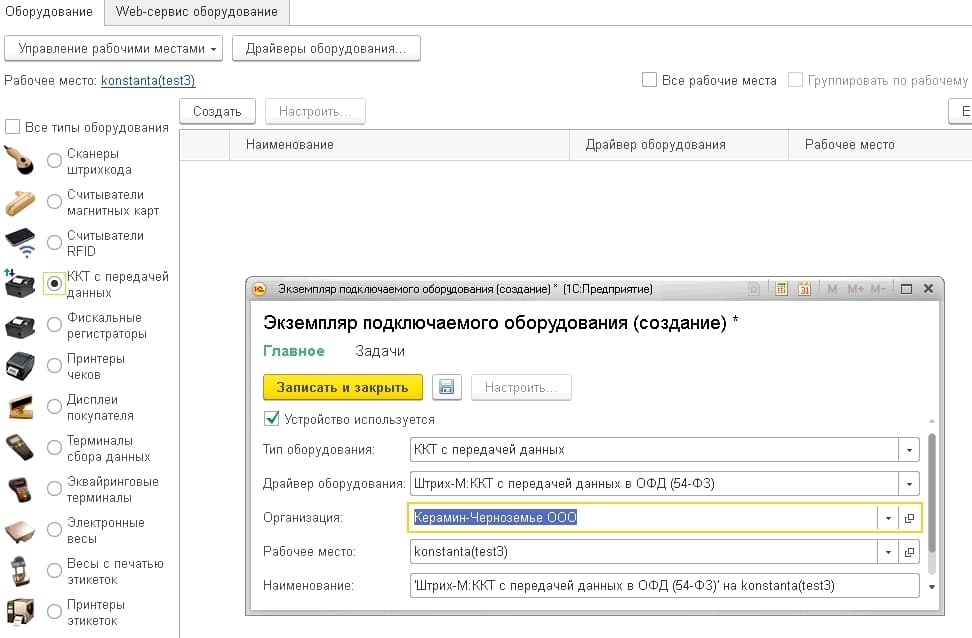Viewport: 972px width, 638px height.
Task: Open 'Управление рабочими местами' dropdown menu
Action: [113, 48]
